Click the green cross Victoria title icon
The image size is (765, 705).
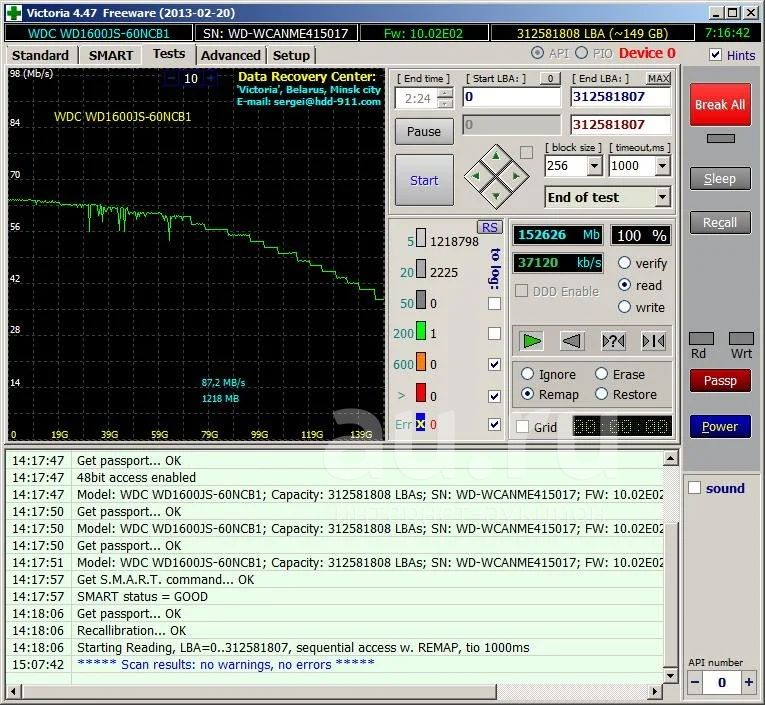13,13
